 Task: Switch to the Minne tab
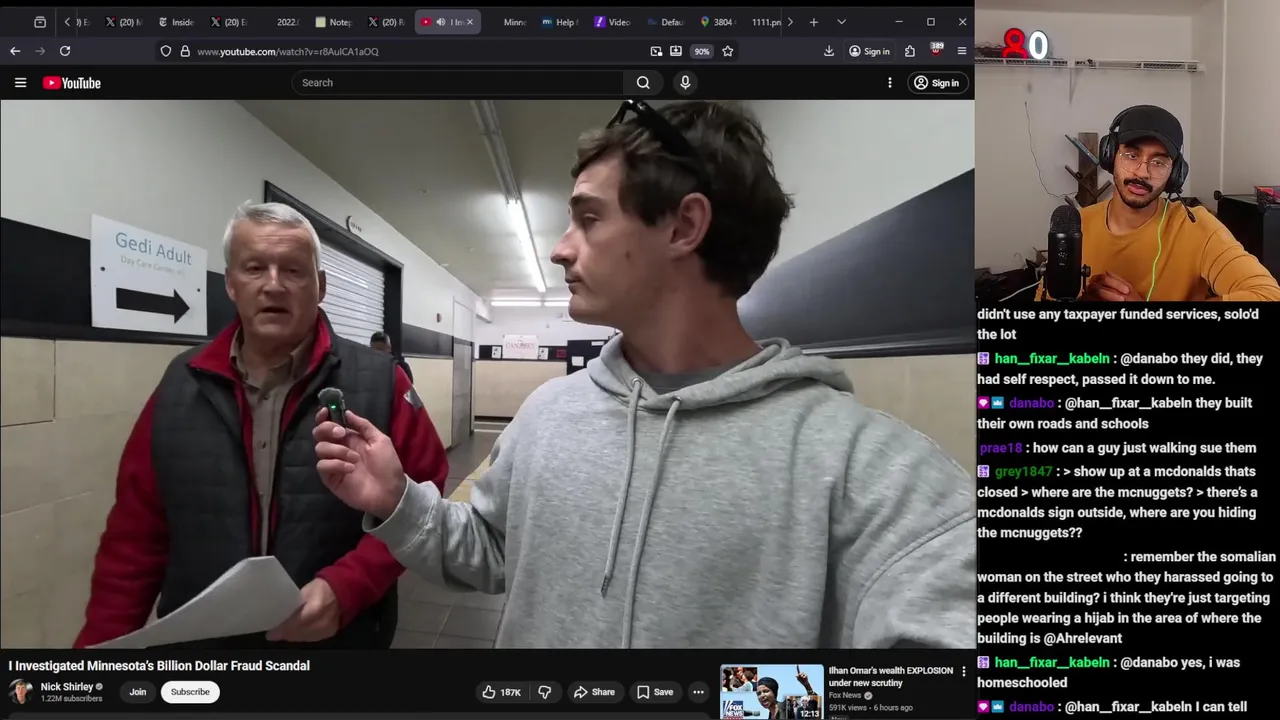point(514,22)
